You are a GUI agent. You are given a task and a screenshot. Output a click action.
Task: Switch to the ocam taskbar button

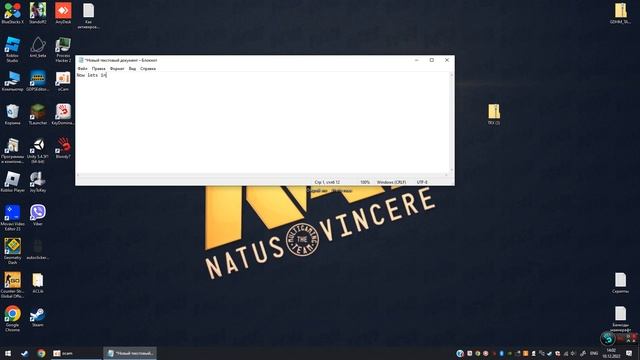click(76, 353)
